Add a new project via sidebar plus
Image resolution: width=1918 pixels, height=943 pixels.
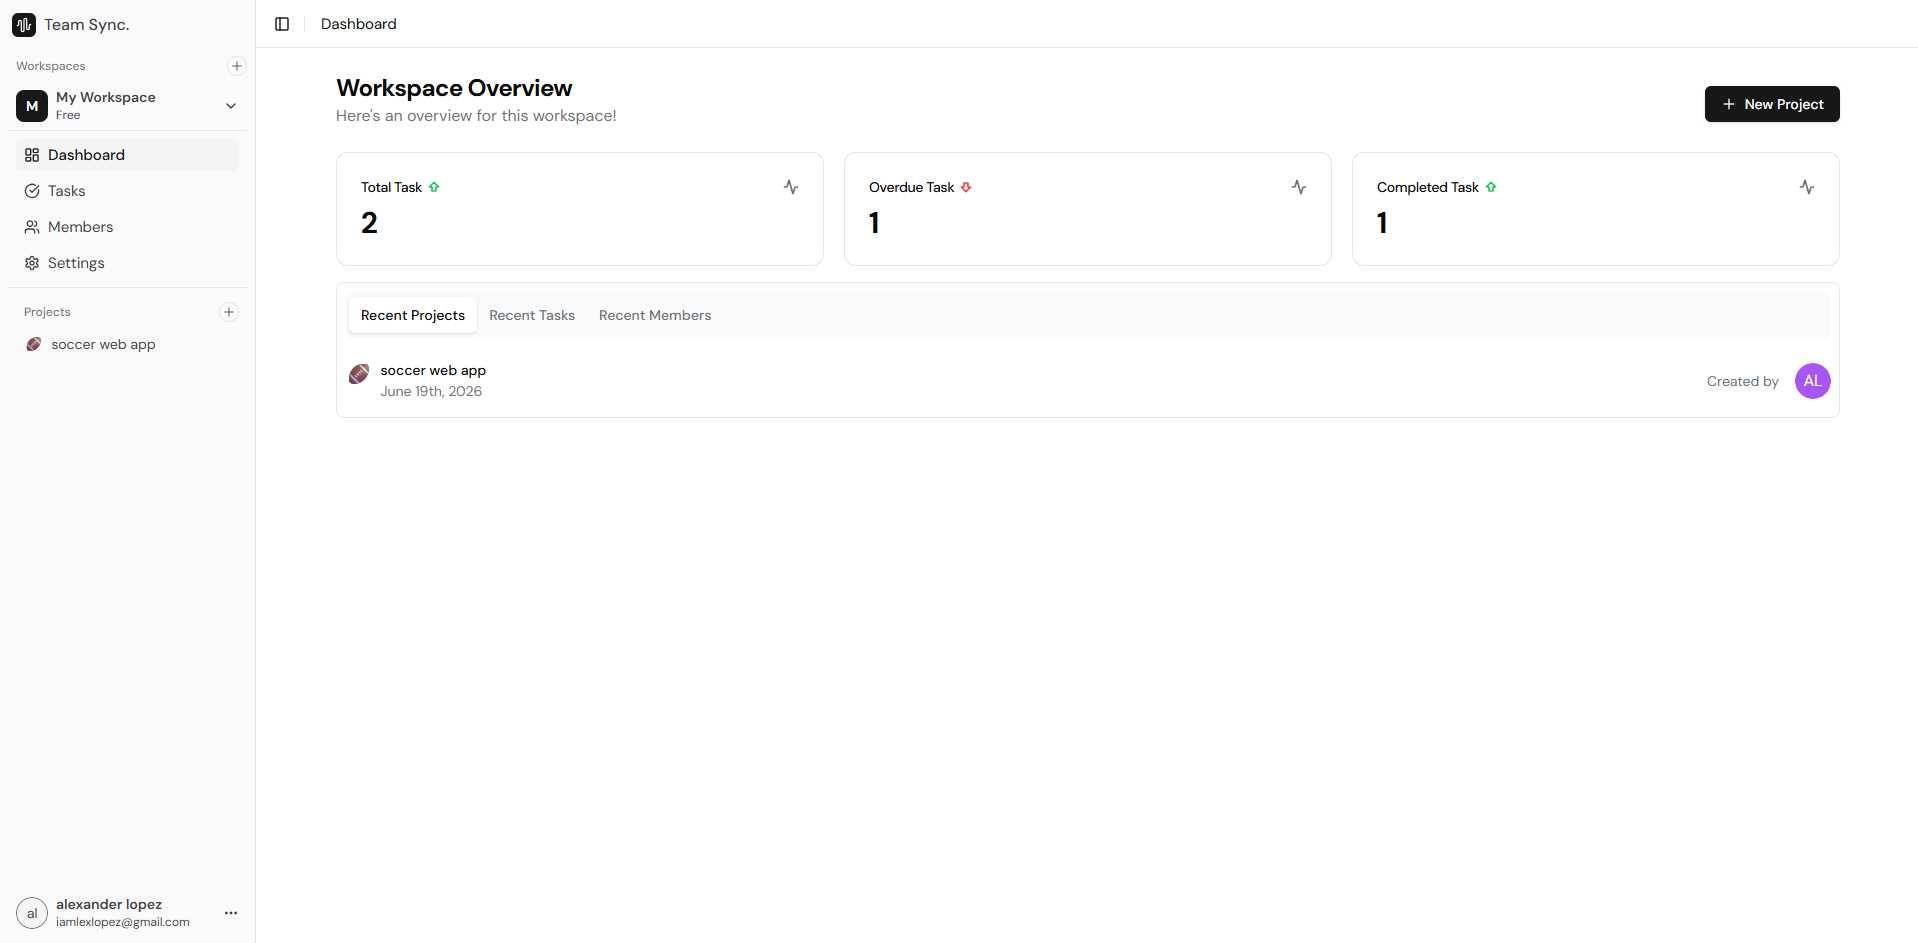point(229,312)
